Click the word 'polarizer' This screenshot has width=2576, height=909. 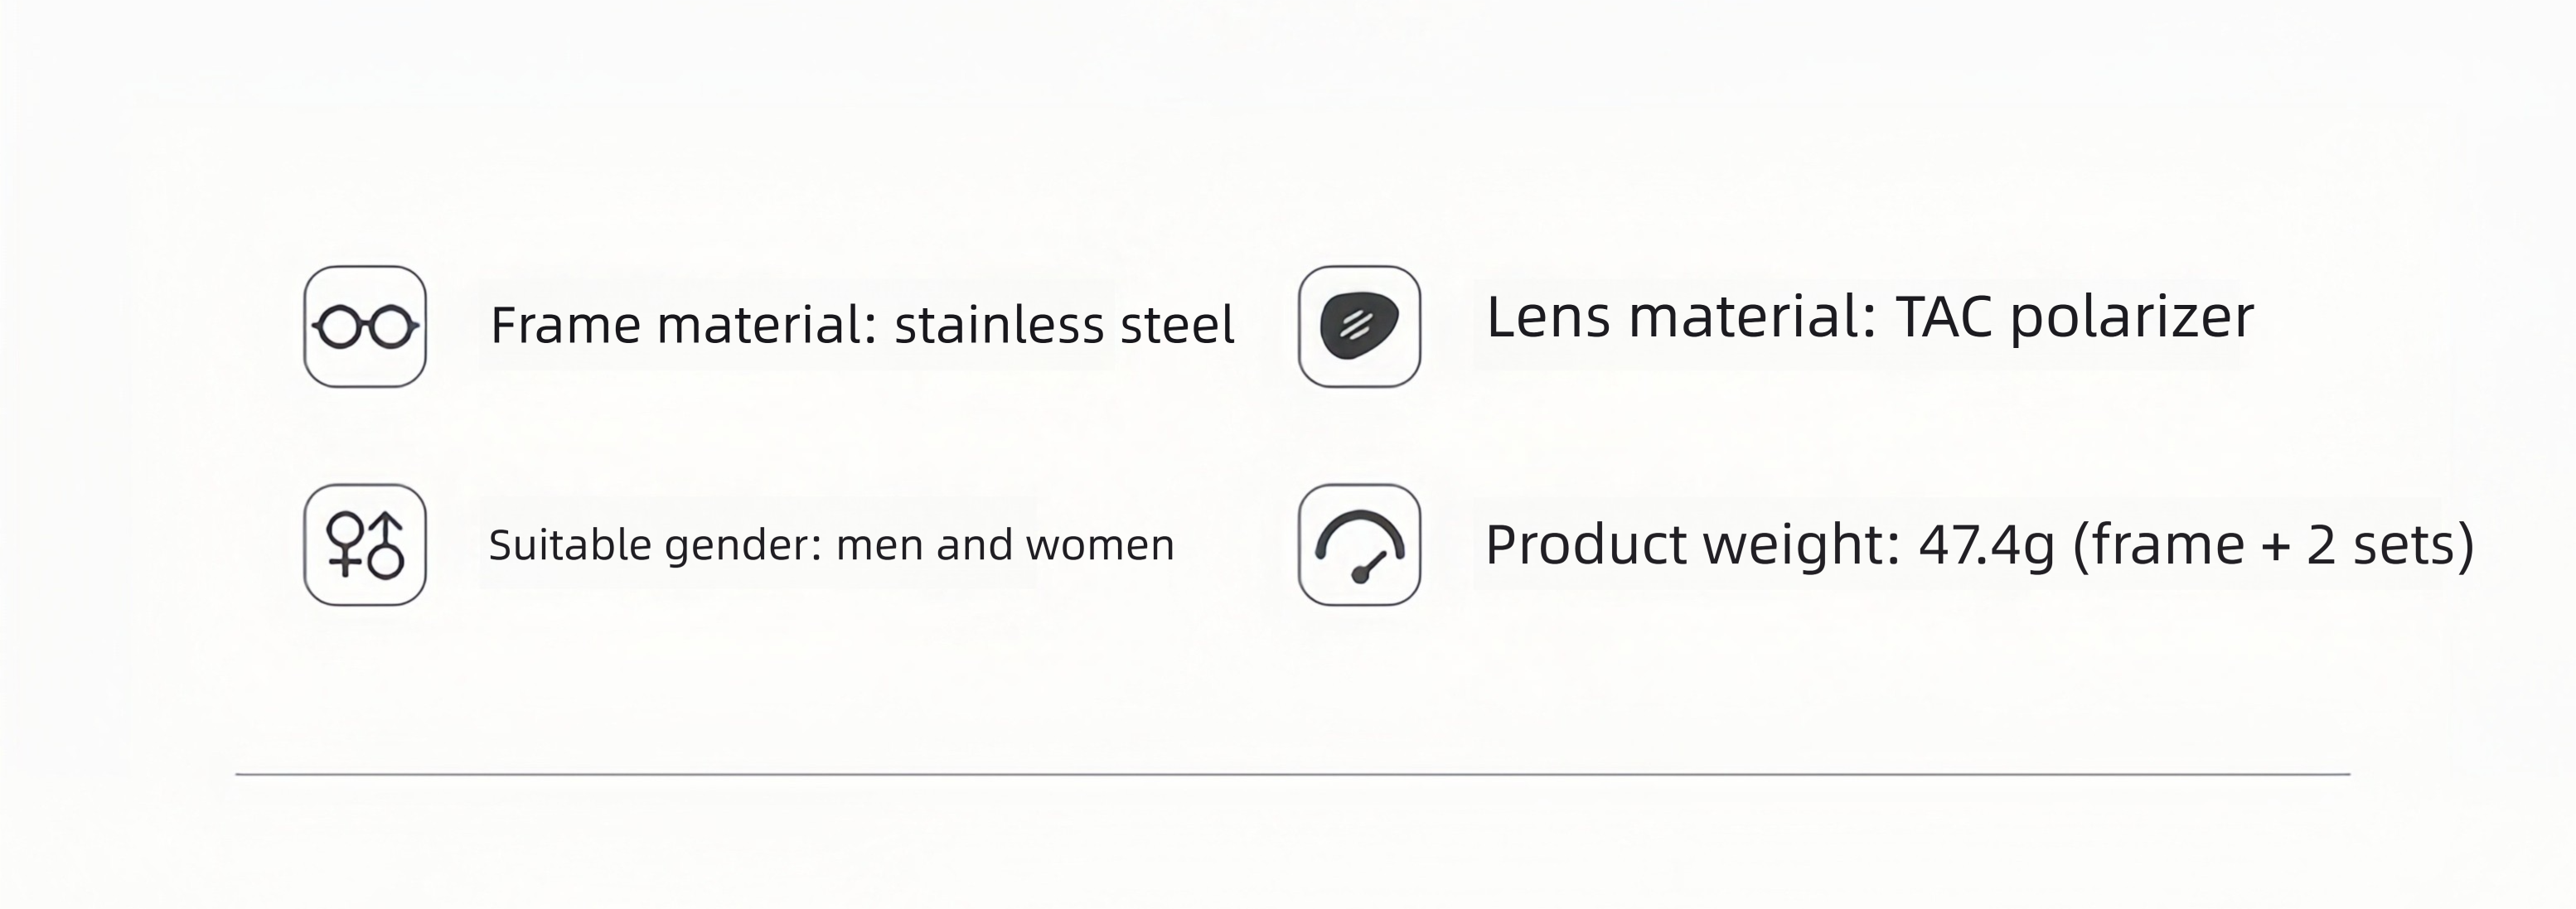[2132, 319]
